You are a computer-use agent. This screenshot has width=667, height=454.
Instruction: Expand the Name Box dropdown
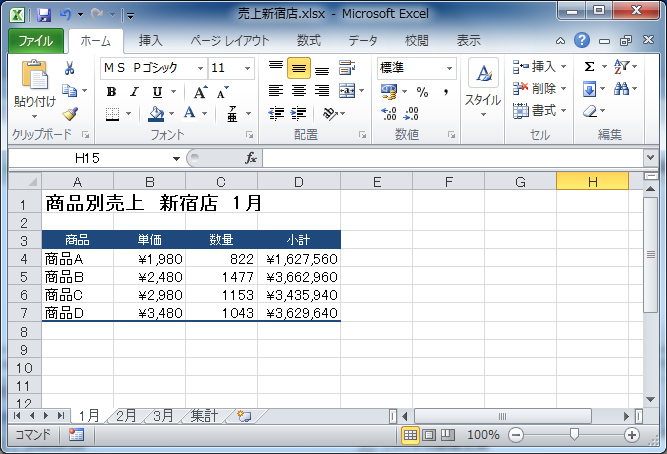coord(176,158)
